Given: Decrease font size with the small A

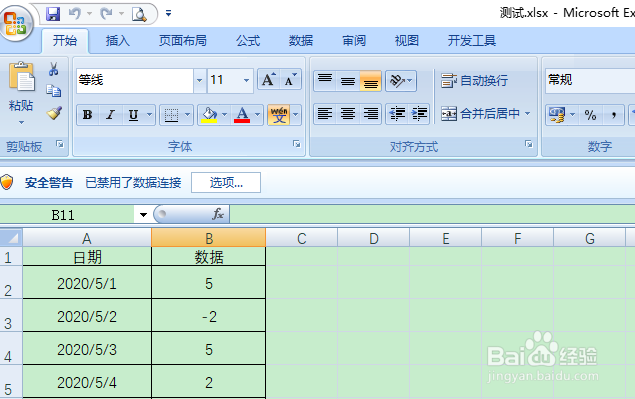Looking at the screenshot, I should click(290, 80).
